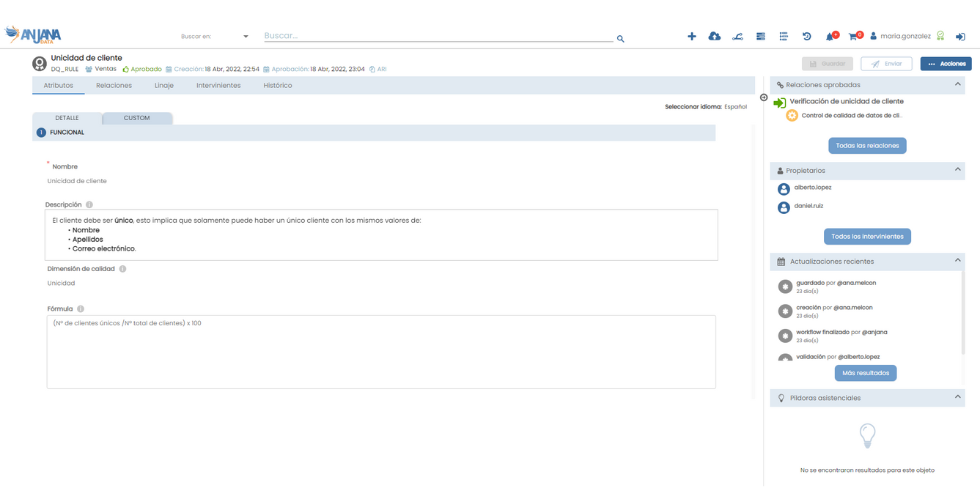Click the history clock icon in top bar
This screenshot has height=500, width=980.
click(x=807, y=37)
